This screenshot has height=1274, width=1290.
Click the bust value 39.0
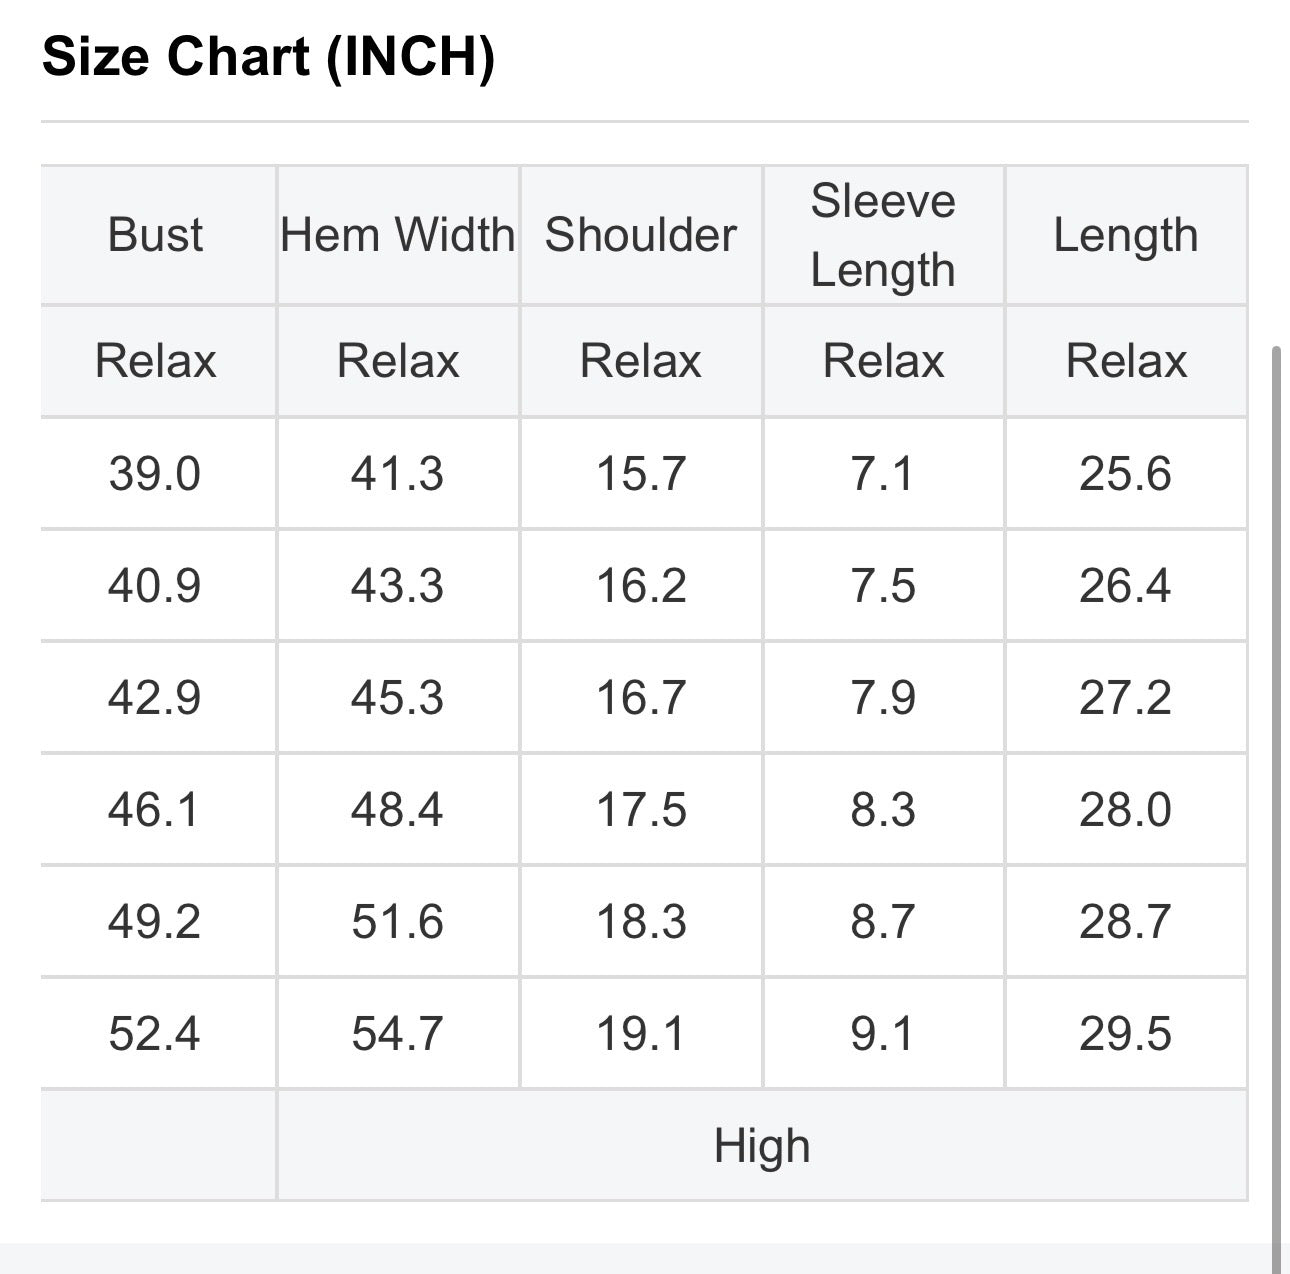tap(155, 474)
